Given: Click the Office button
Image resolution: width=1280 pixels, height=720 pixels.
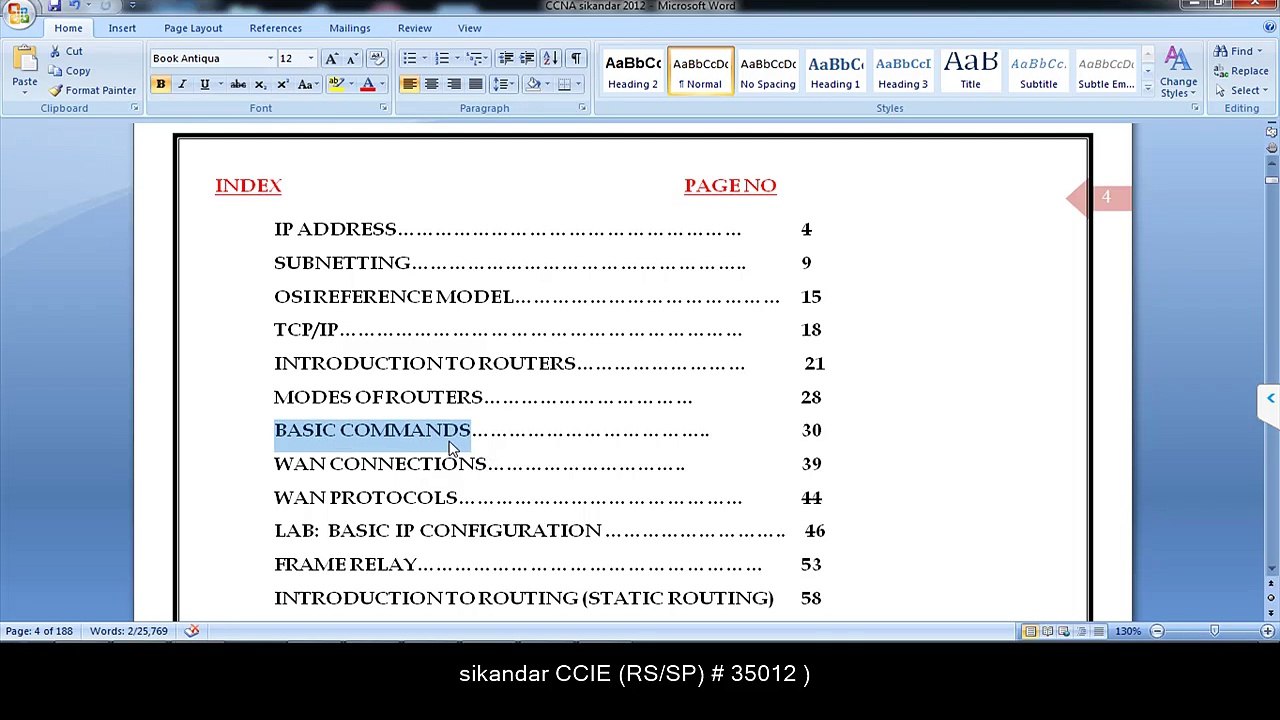Looking at the screenshot, I should pyautogui.click(x=18, y=12).
